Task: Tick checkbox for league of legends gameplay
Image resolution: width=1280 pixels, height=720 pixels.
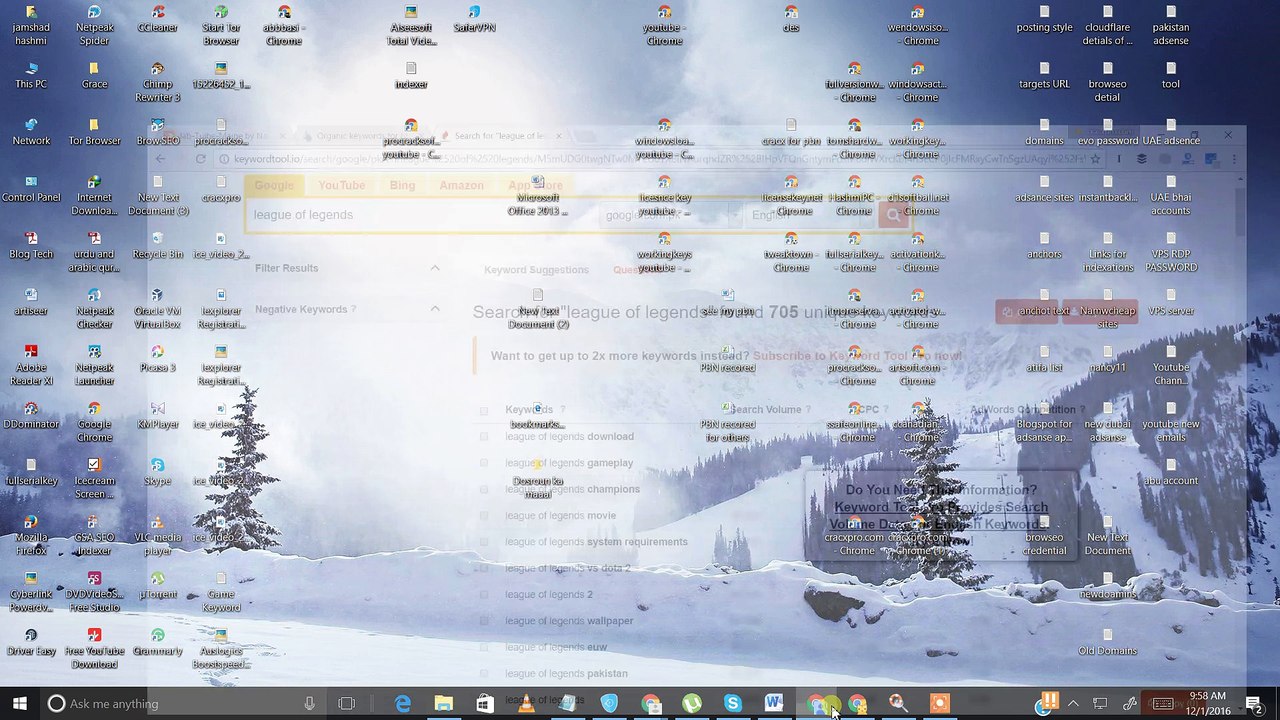Action: 484,463
